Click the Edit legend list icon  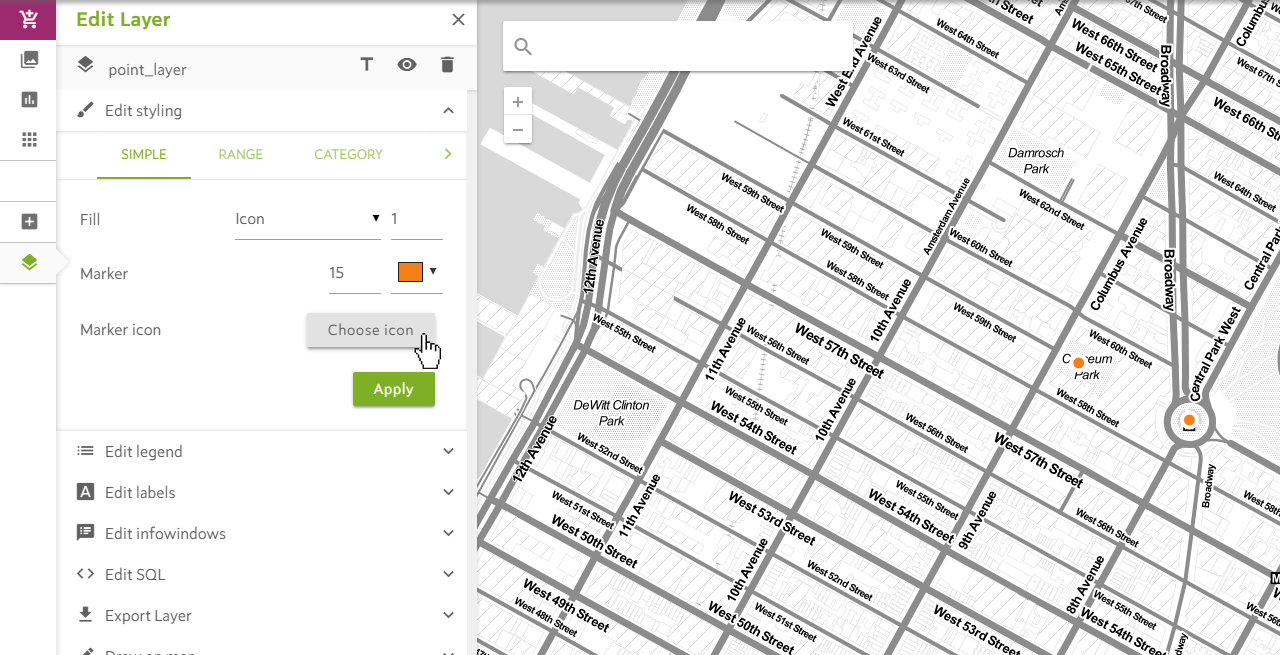tap(86, 451)
